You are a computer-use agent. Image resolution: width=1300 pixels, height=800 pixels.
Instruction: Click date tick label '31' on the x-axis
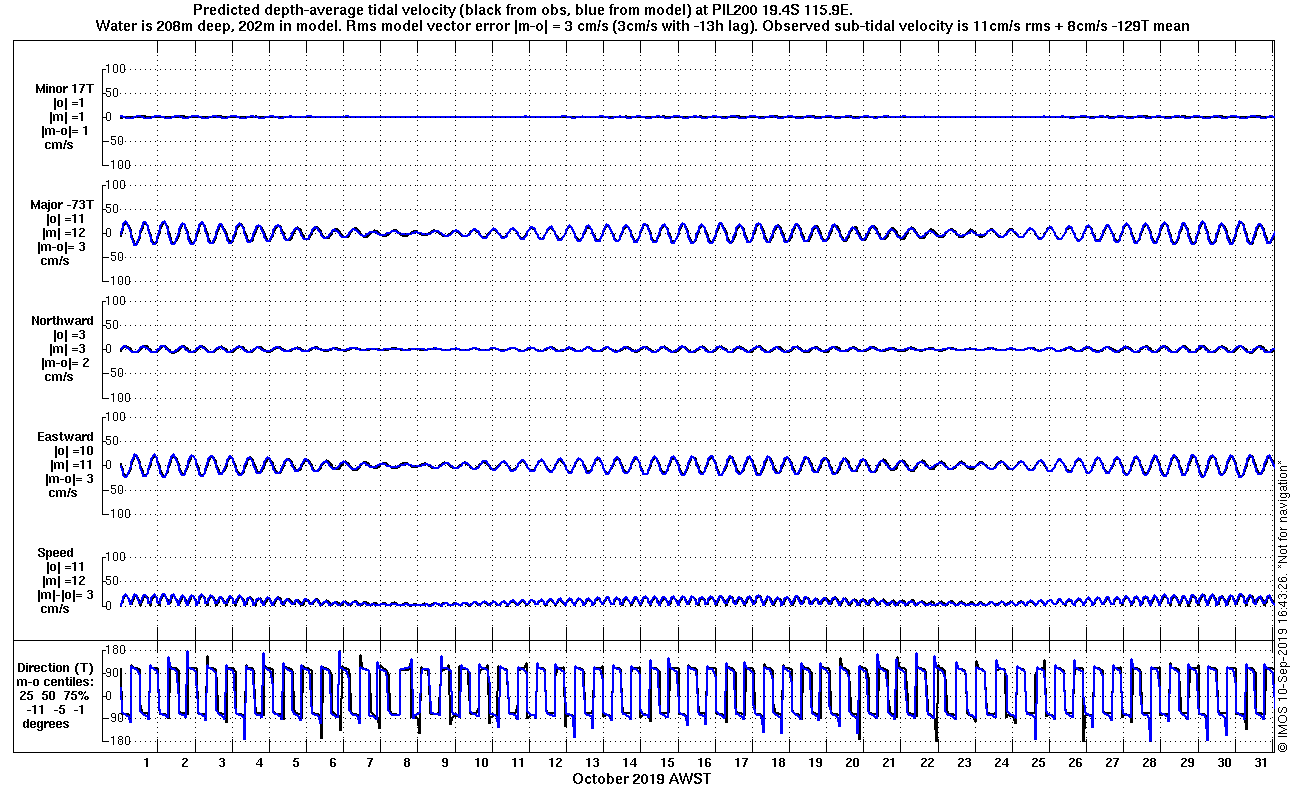coord(1261,762)
